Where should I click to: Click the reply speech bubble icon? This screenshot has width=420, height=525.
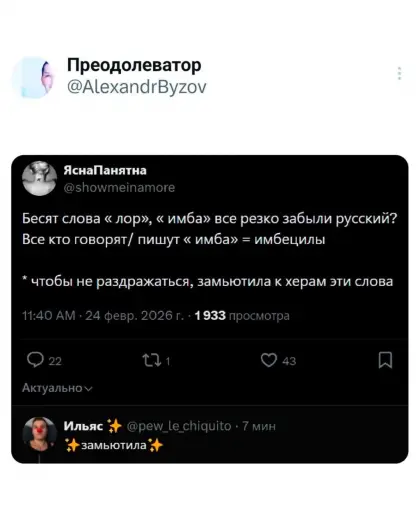(x=35, y=360)
